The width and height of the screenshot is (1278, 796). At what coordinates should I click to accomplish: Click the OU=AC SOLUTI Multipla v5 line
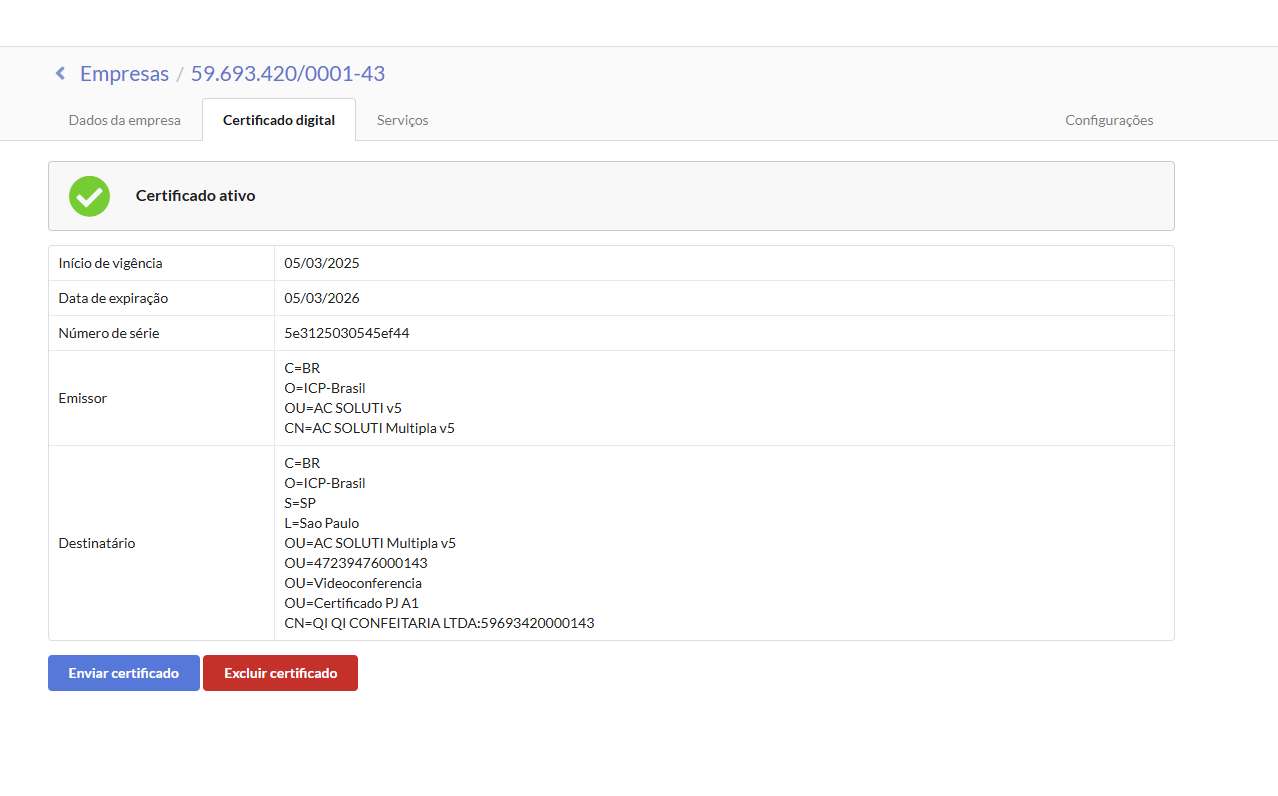click(x=370, y=543)
